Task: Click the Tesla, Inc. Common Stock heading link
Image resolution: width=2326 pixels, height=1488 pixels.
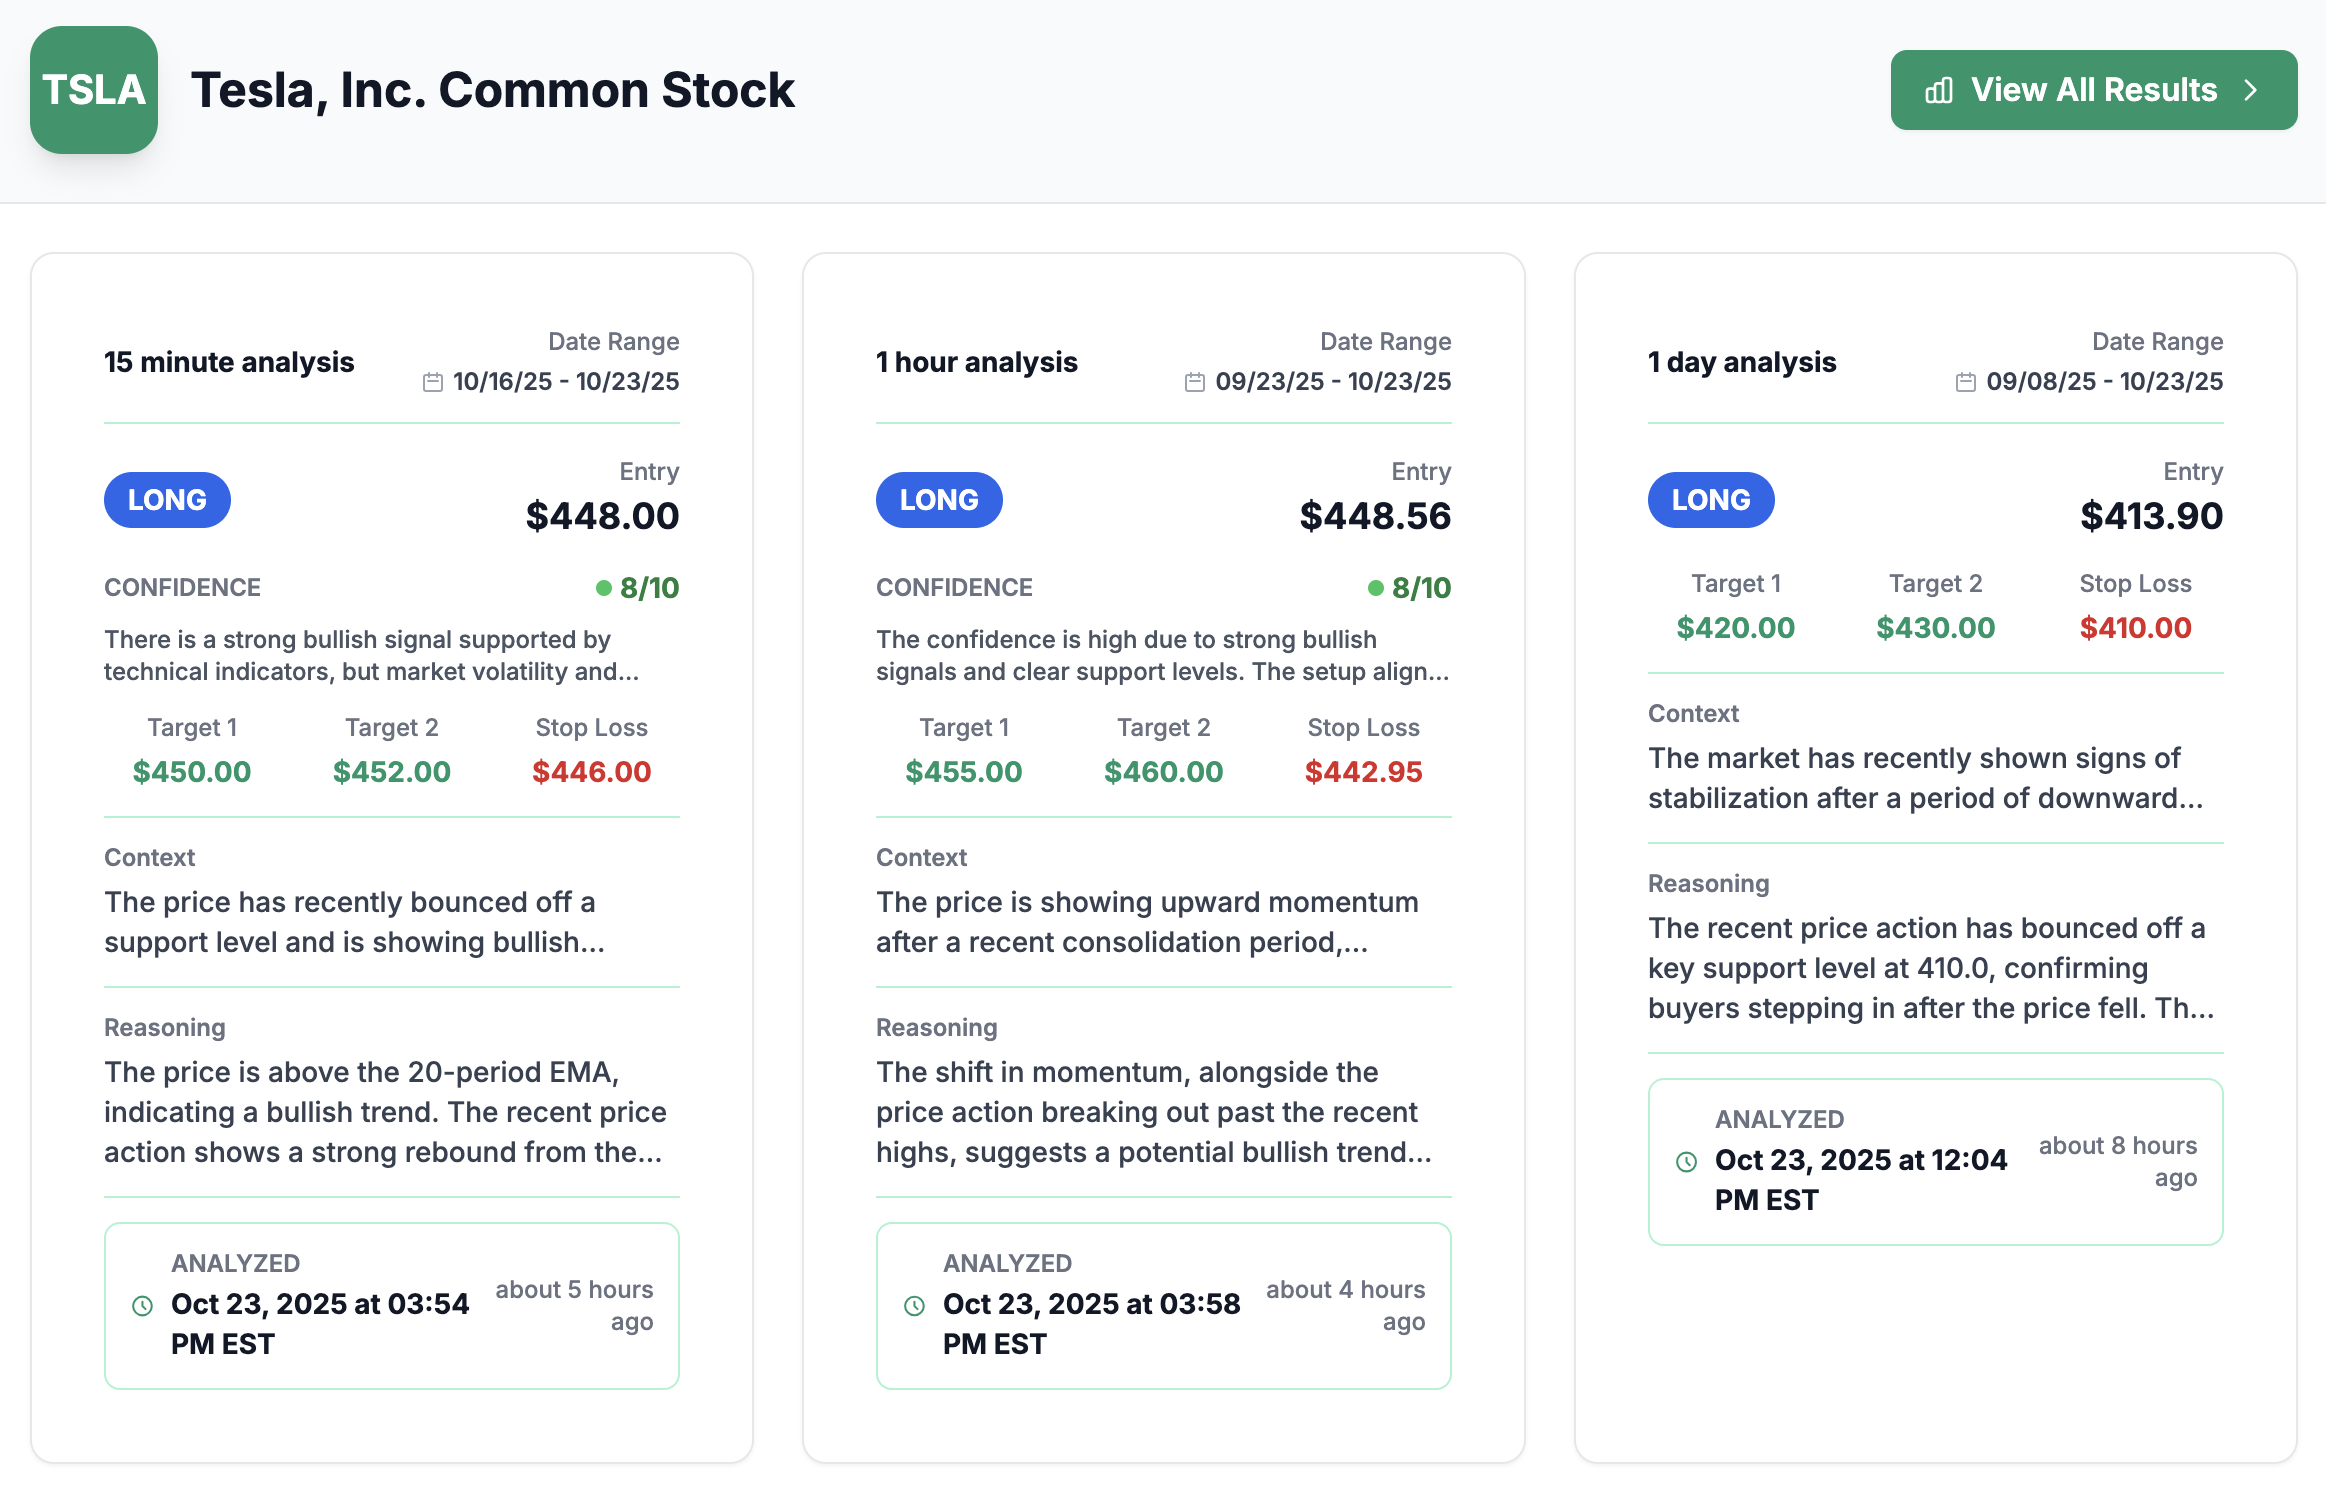Action: pyautogui.click(x=493, y=89)
